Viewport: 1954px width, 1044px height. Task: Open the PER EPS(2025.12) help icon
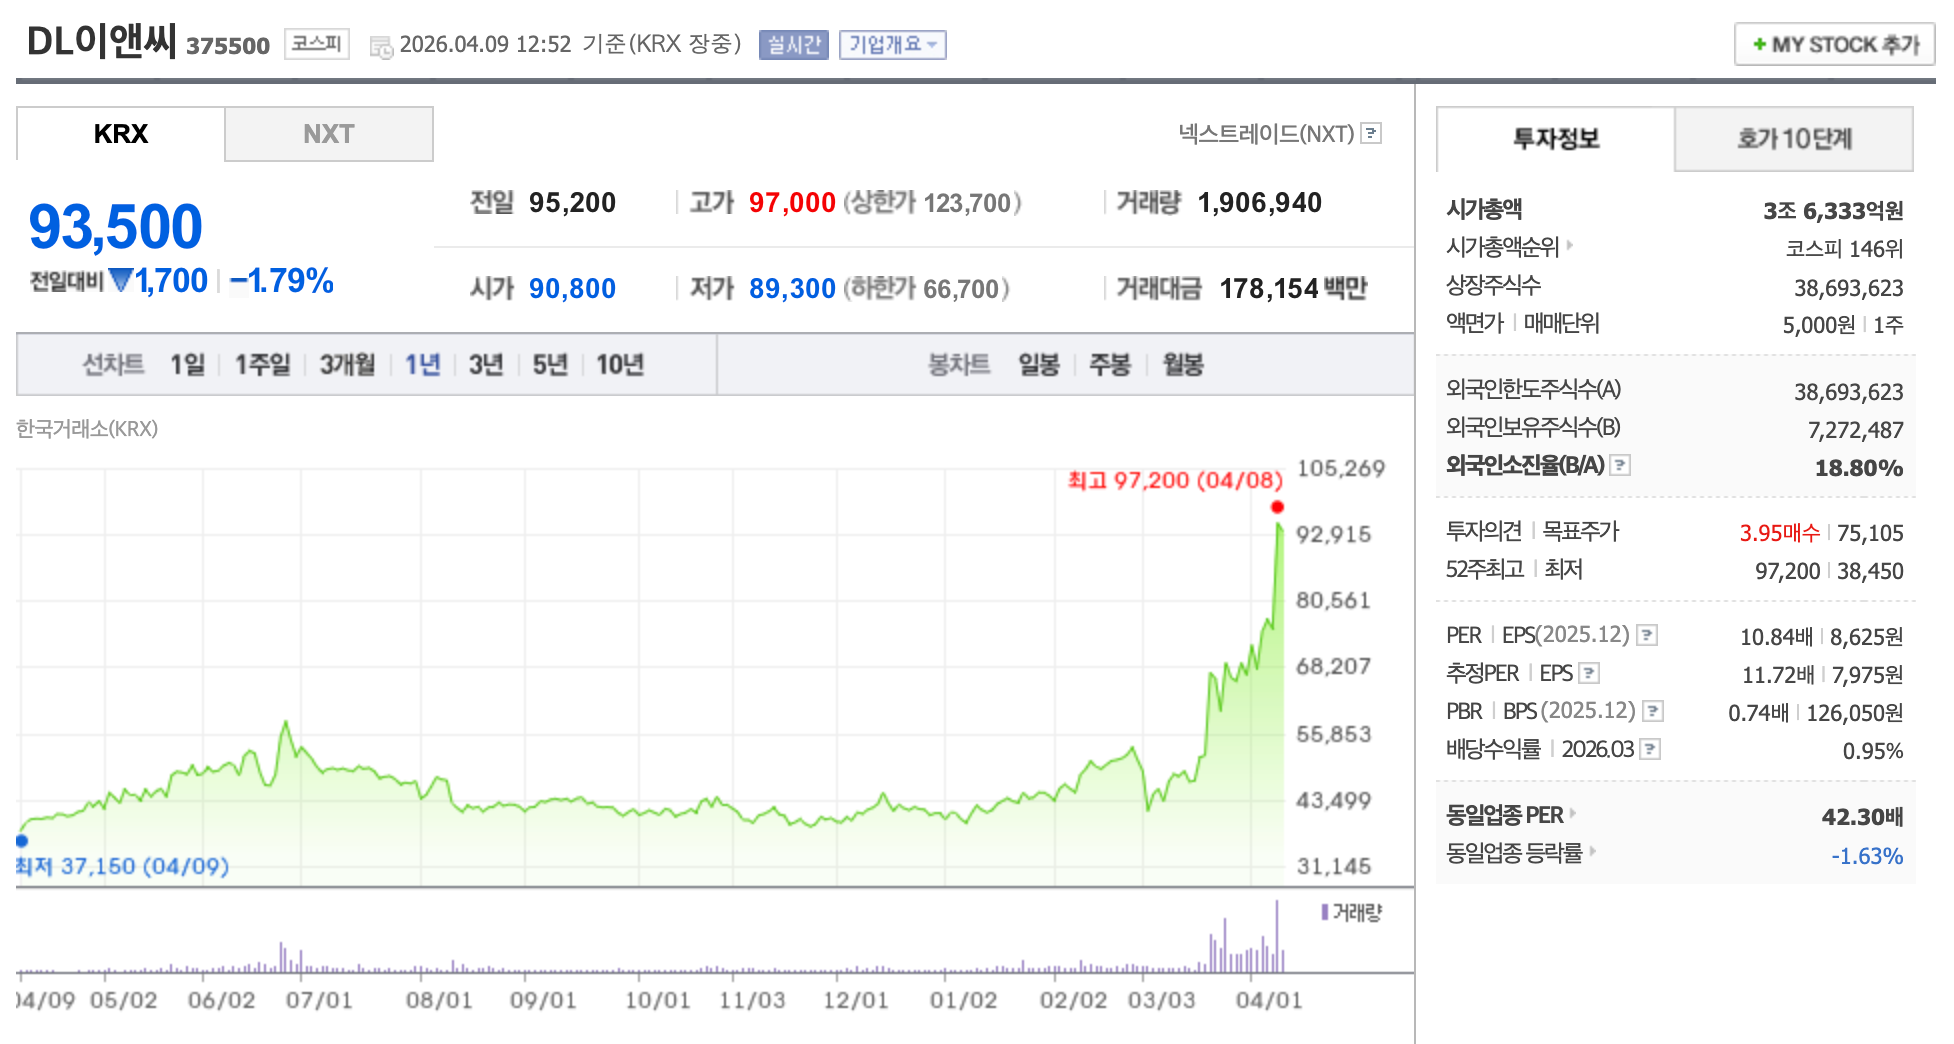pyautogui.click(x=1648, y=635)
